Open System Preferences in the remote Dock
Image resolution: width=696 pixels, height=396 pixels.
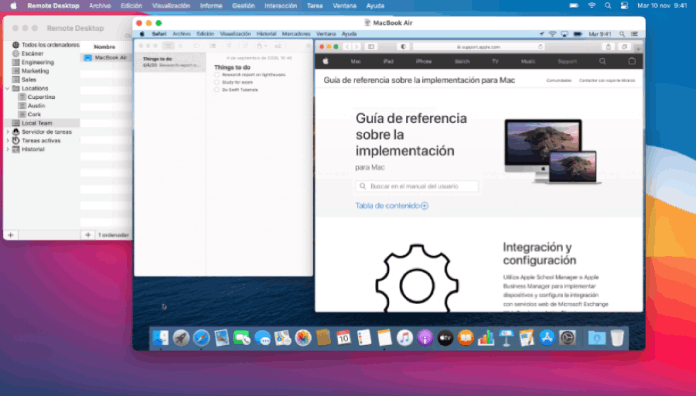(567, 338)
